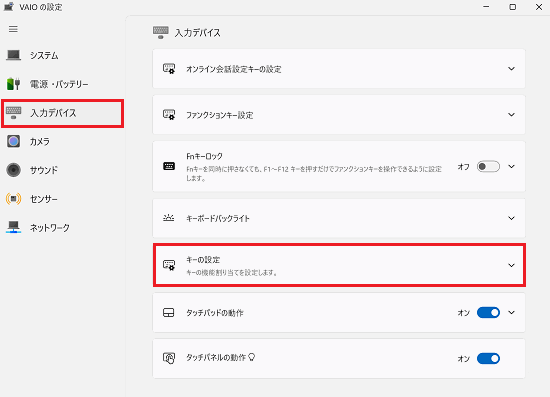The image size is (550, 397).
Task: Click the カメラ camera icon
Action: point(14,141)
